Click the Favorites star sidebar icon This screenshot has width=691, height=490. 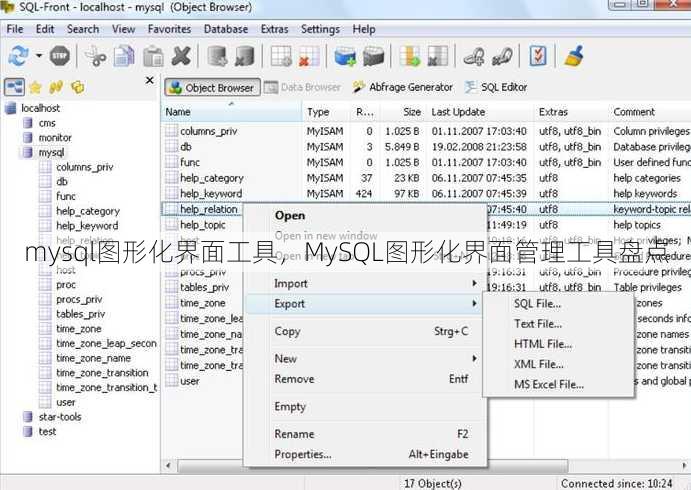(35, 88)
